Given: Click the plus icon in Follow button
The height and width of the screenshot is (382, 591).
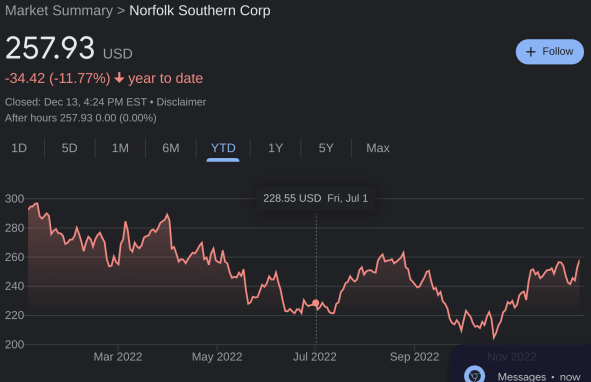Looking at the screenshot, I should coord(530,52).
